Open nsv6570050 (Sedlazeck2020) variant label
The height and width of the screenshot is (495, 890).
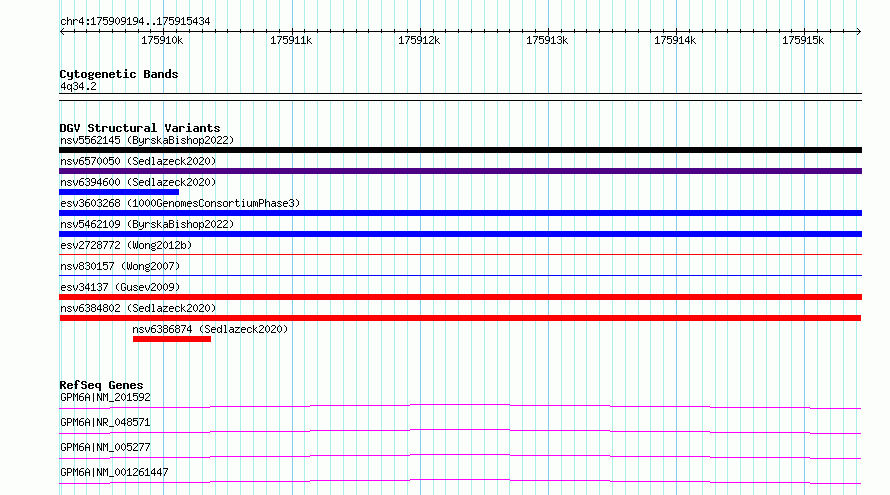tap(138, 161)
